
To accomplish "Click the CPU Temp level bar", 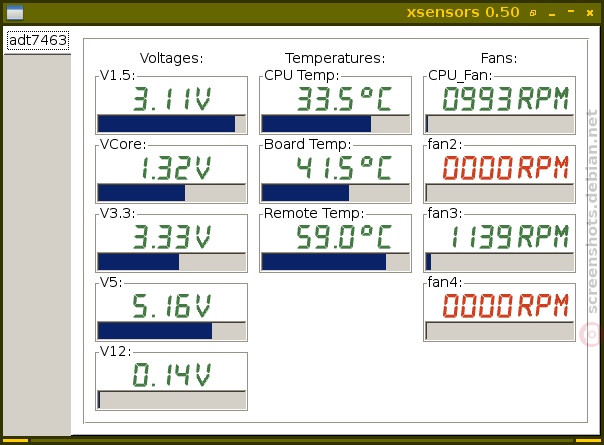I will click(336, 124).
